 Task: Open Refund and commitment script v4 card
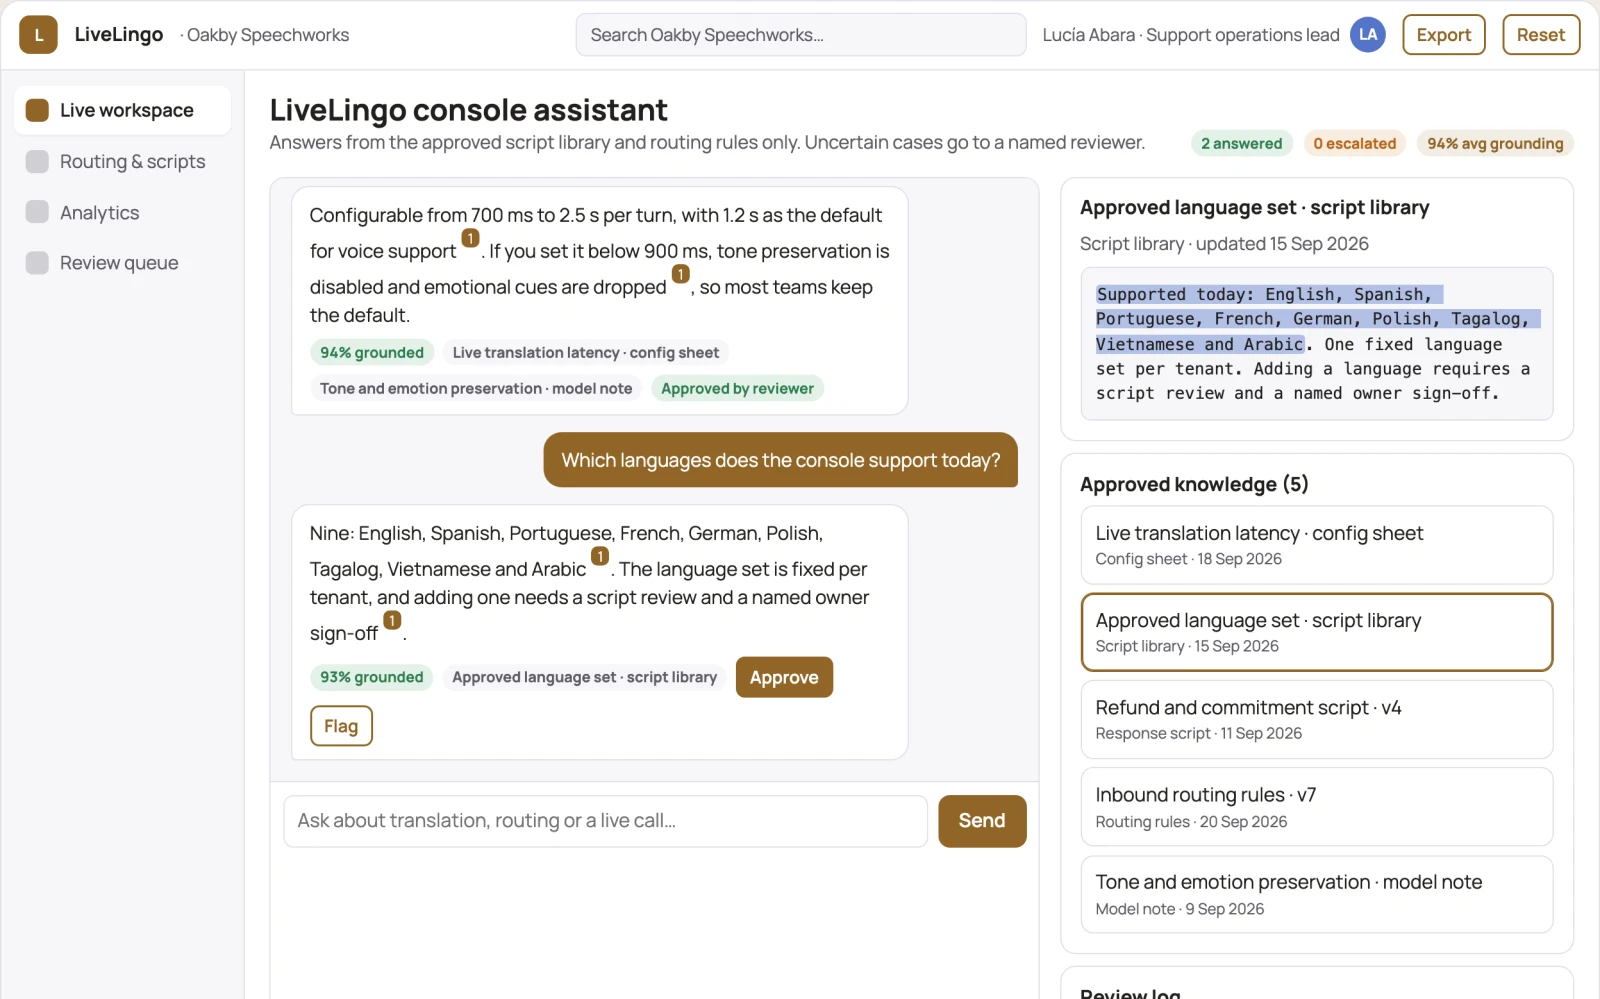1317,719
